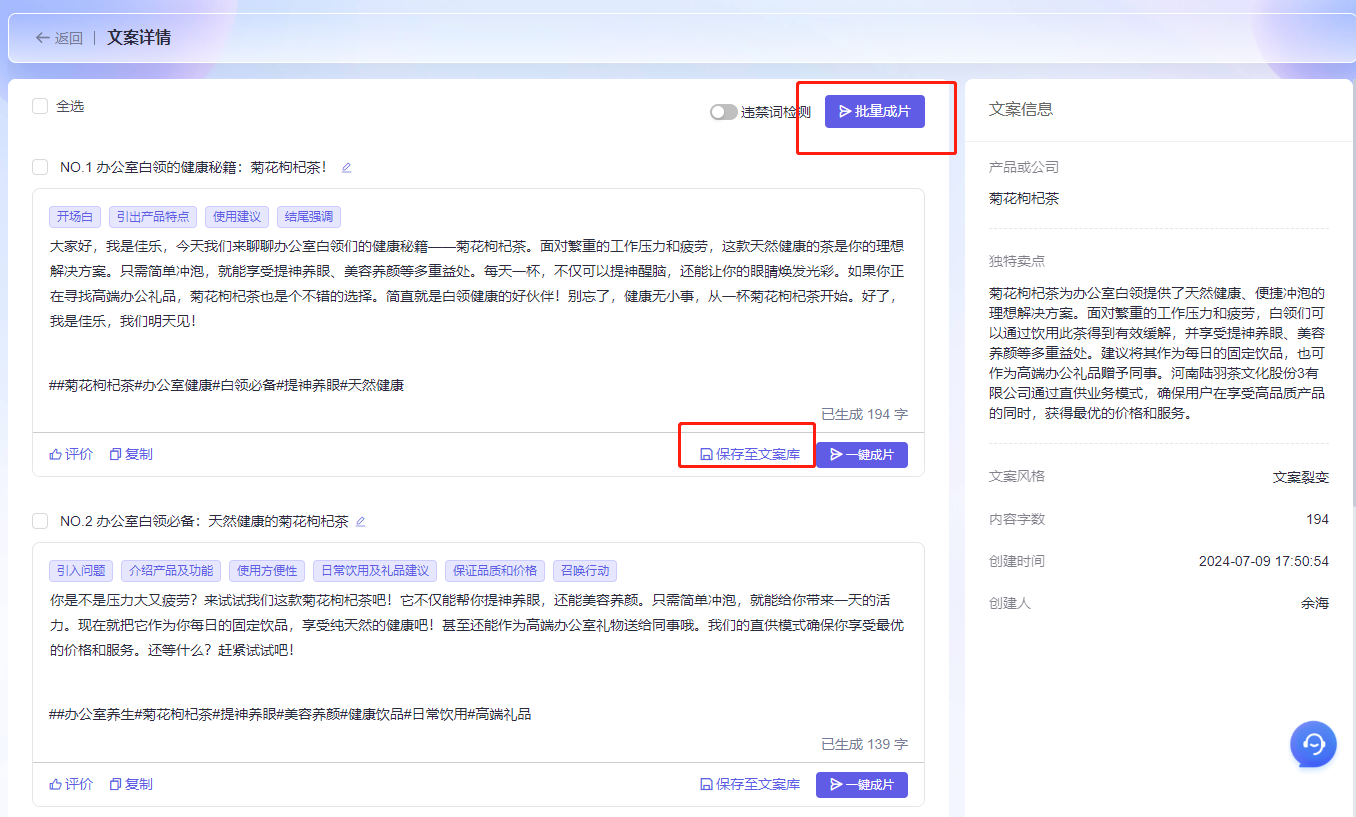Click the 菊花枸杞茶 product name in 文案信息

coord(1024,198)
